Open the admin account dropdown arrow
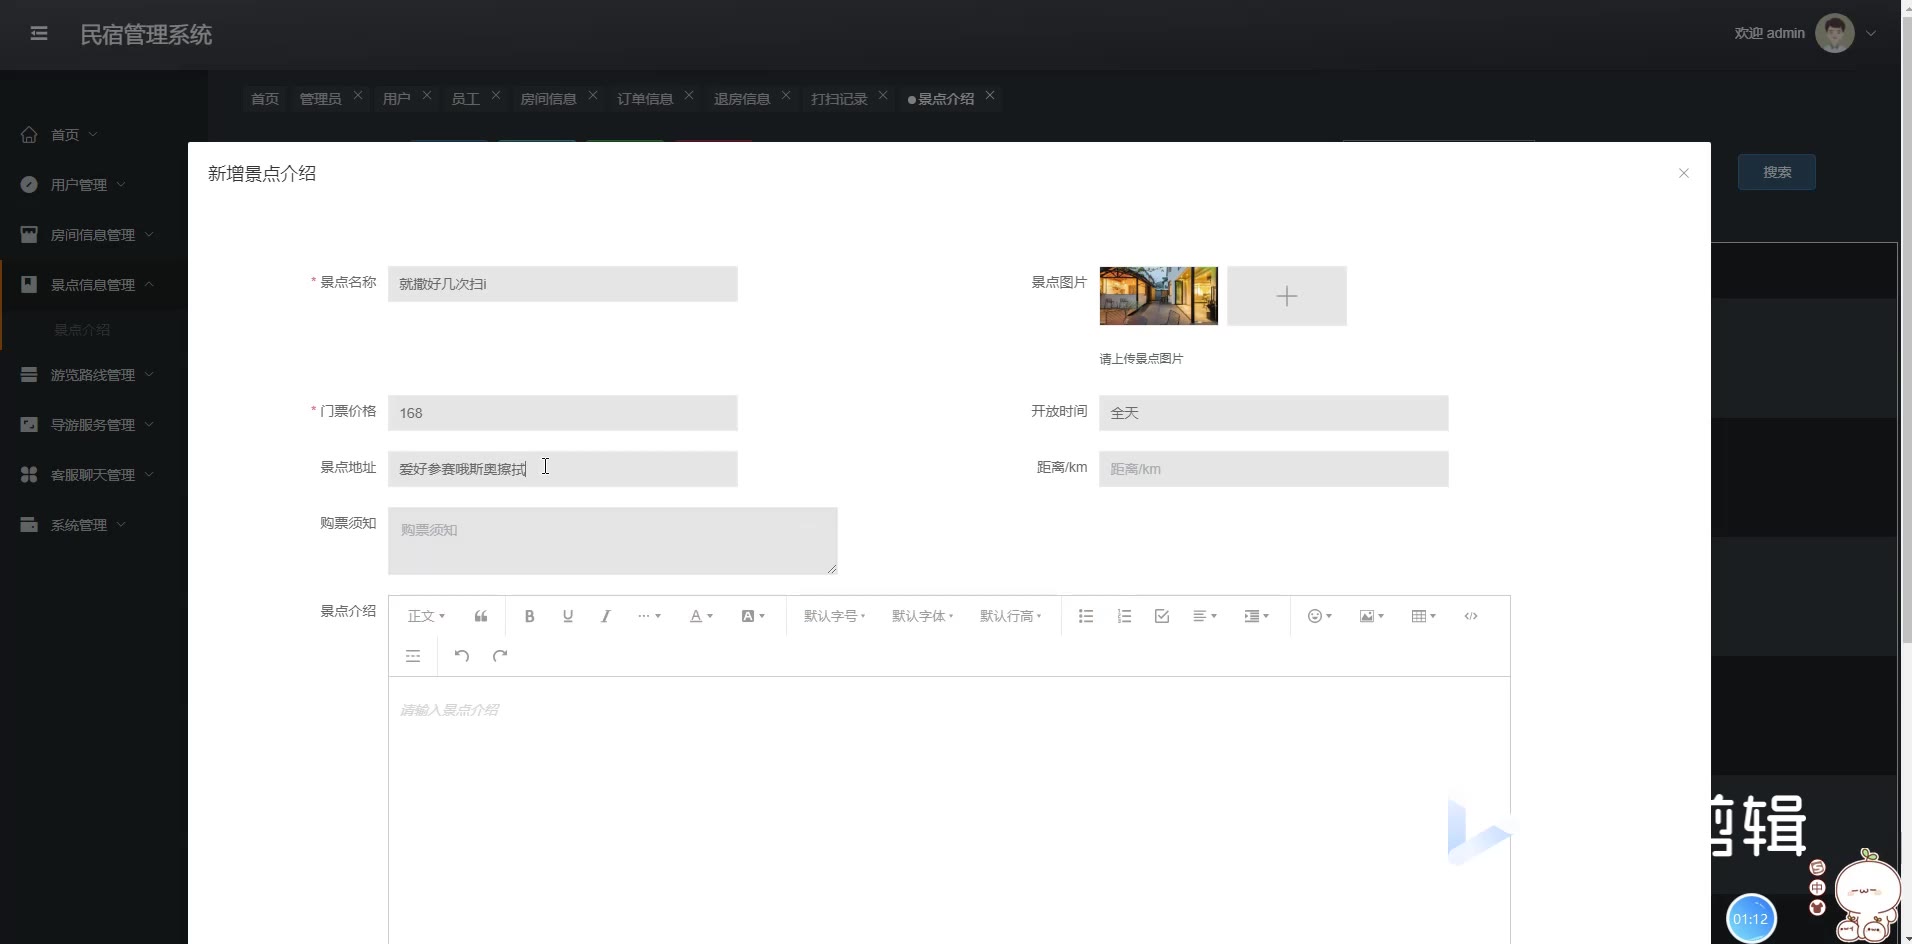This screenshot has width=1912, height=944. [1871, 33]
